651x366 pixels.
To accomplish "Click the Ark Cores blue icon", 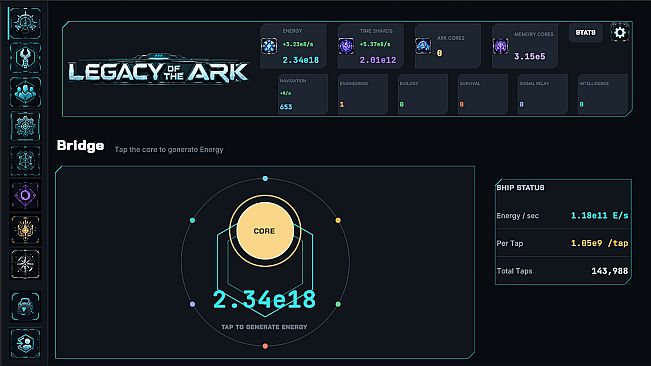I will coord(423,46).
